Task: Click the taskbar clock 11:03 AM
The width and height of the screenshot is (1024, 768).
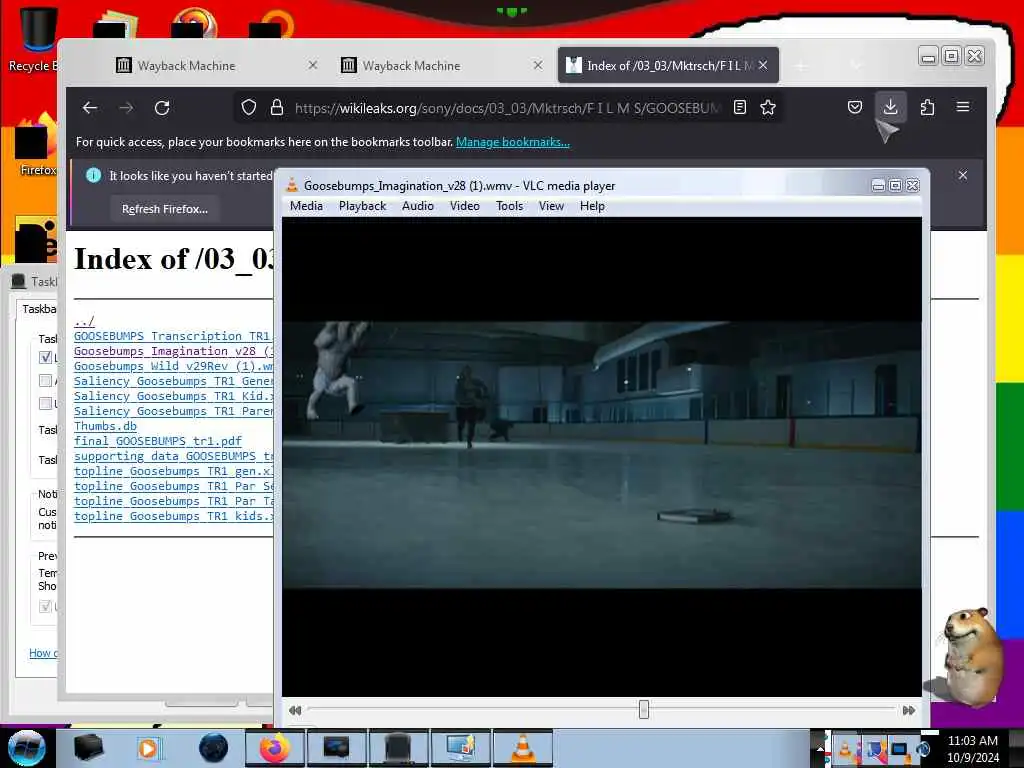Action: point(972,741)
